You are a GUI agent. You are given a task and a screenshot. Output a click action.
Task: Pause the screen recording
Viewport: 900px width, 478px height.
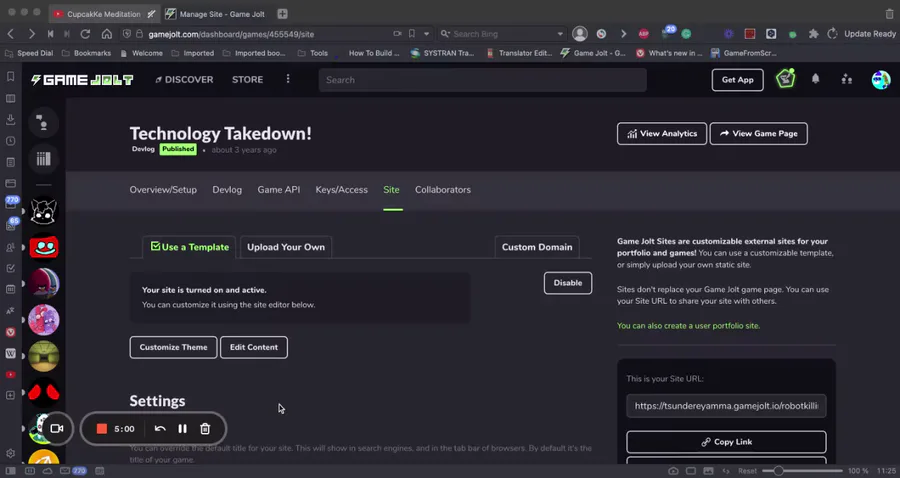(x=183, y=429)
